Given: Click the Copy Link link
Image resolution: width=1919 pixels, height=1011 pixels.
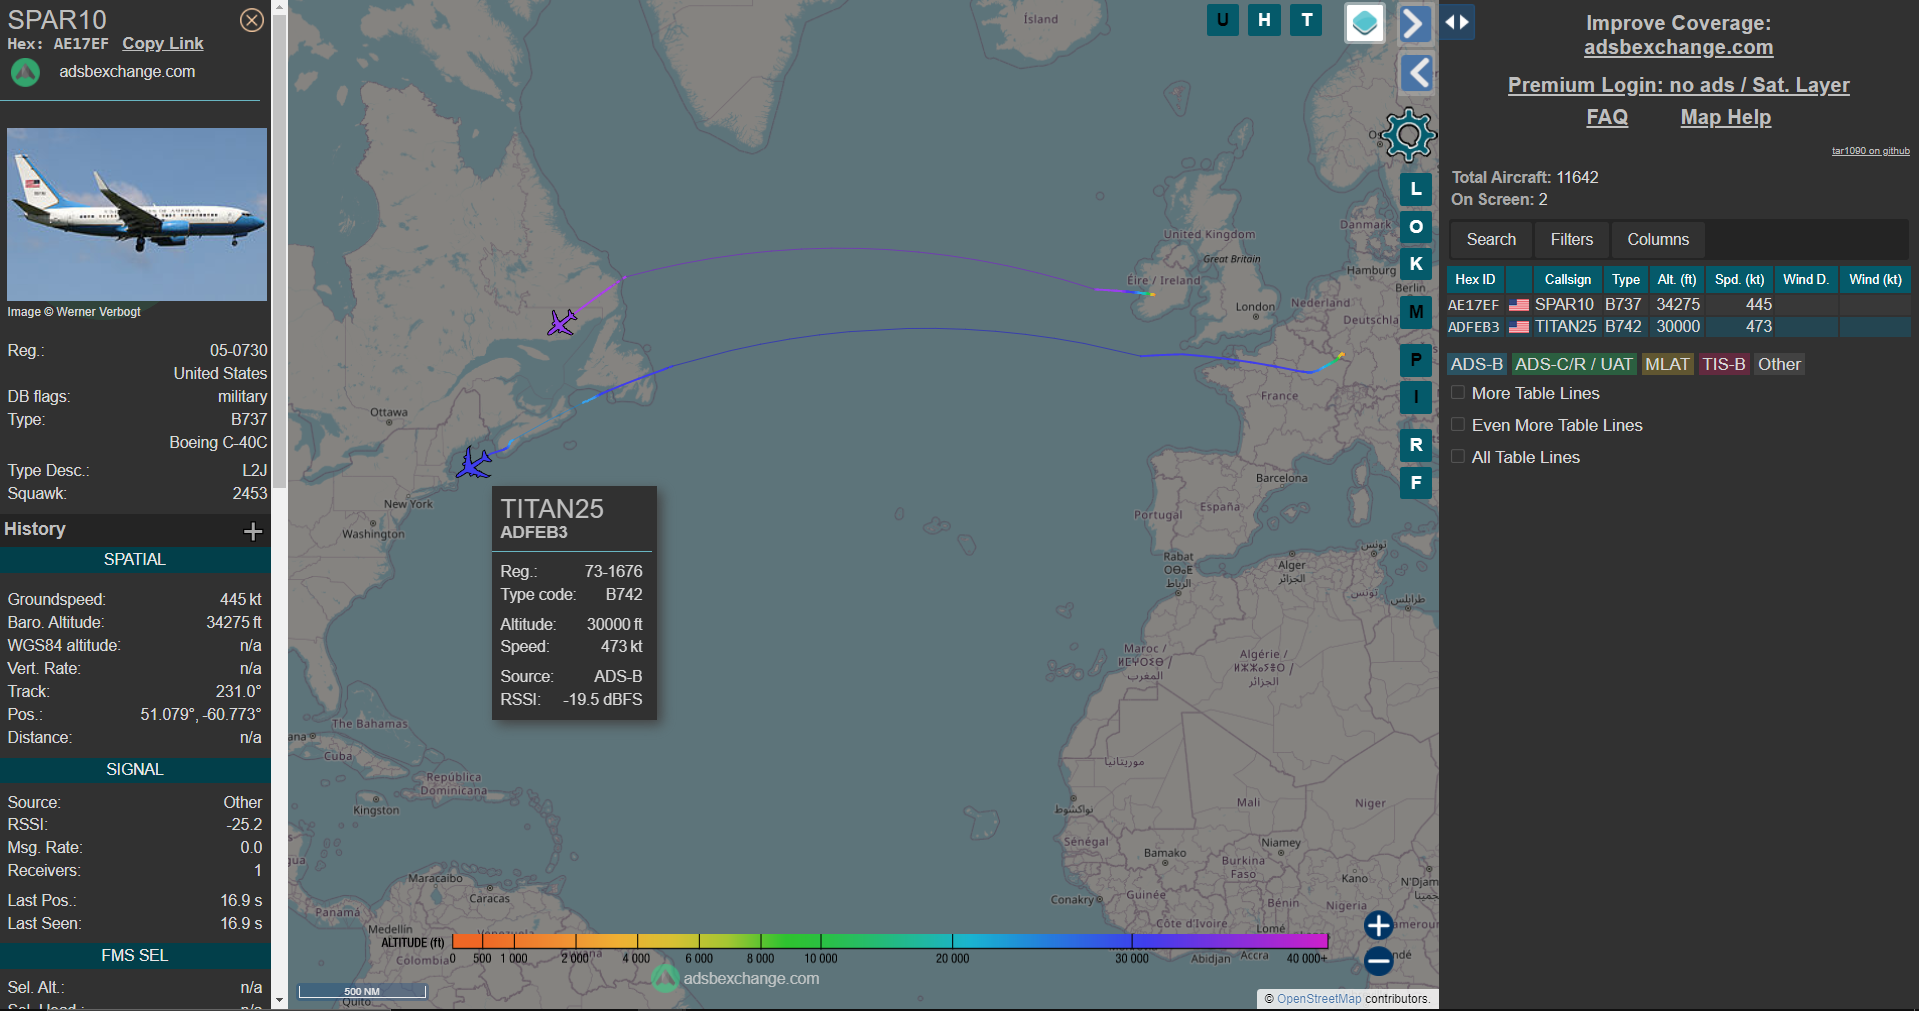Looking at the screenshot, I should click(x=163, y=44).
